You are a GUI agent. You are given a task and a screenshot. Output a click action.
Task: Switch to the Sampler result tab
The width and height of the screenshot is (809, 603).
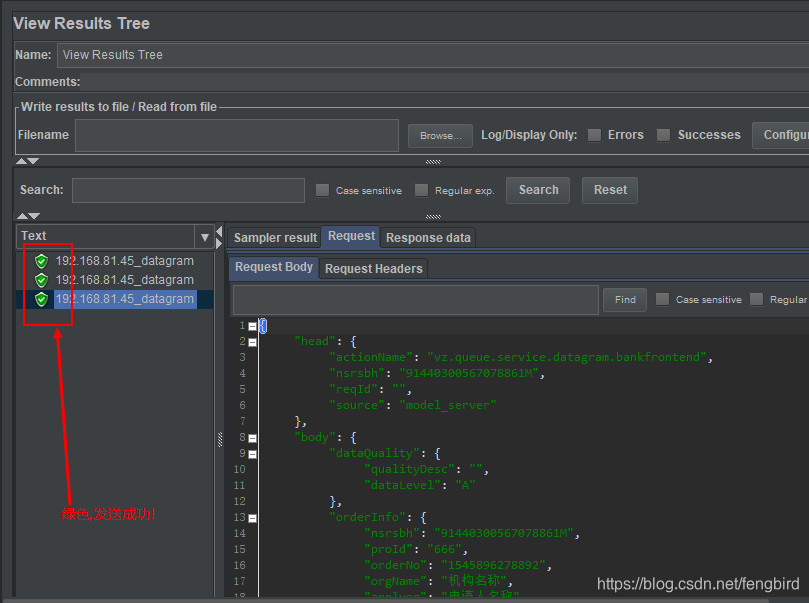(x=275, y=238)
